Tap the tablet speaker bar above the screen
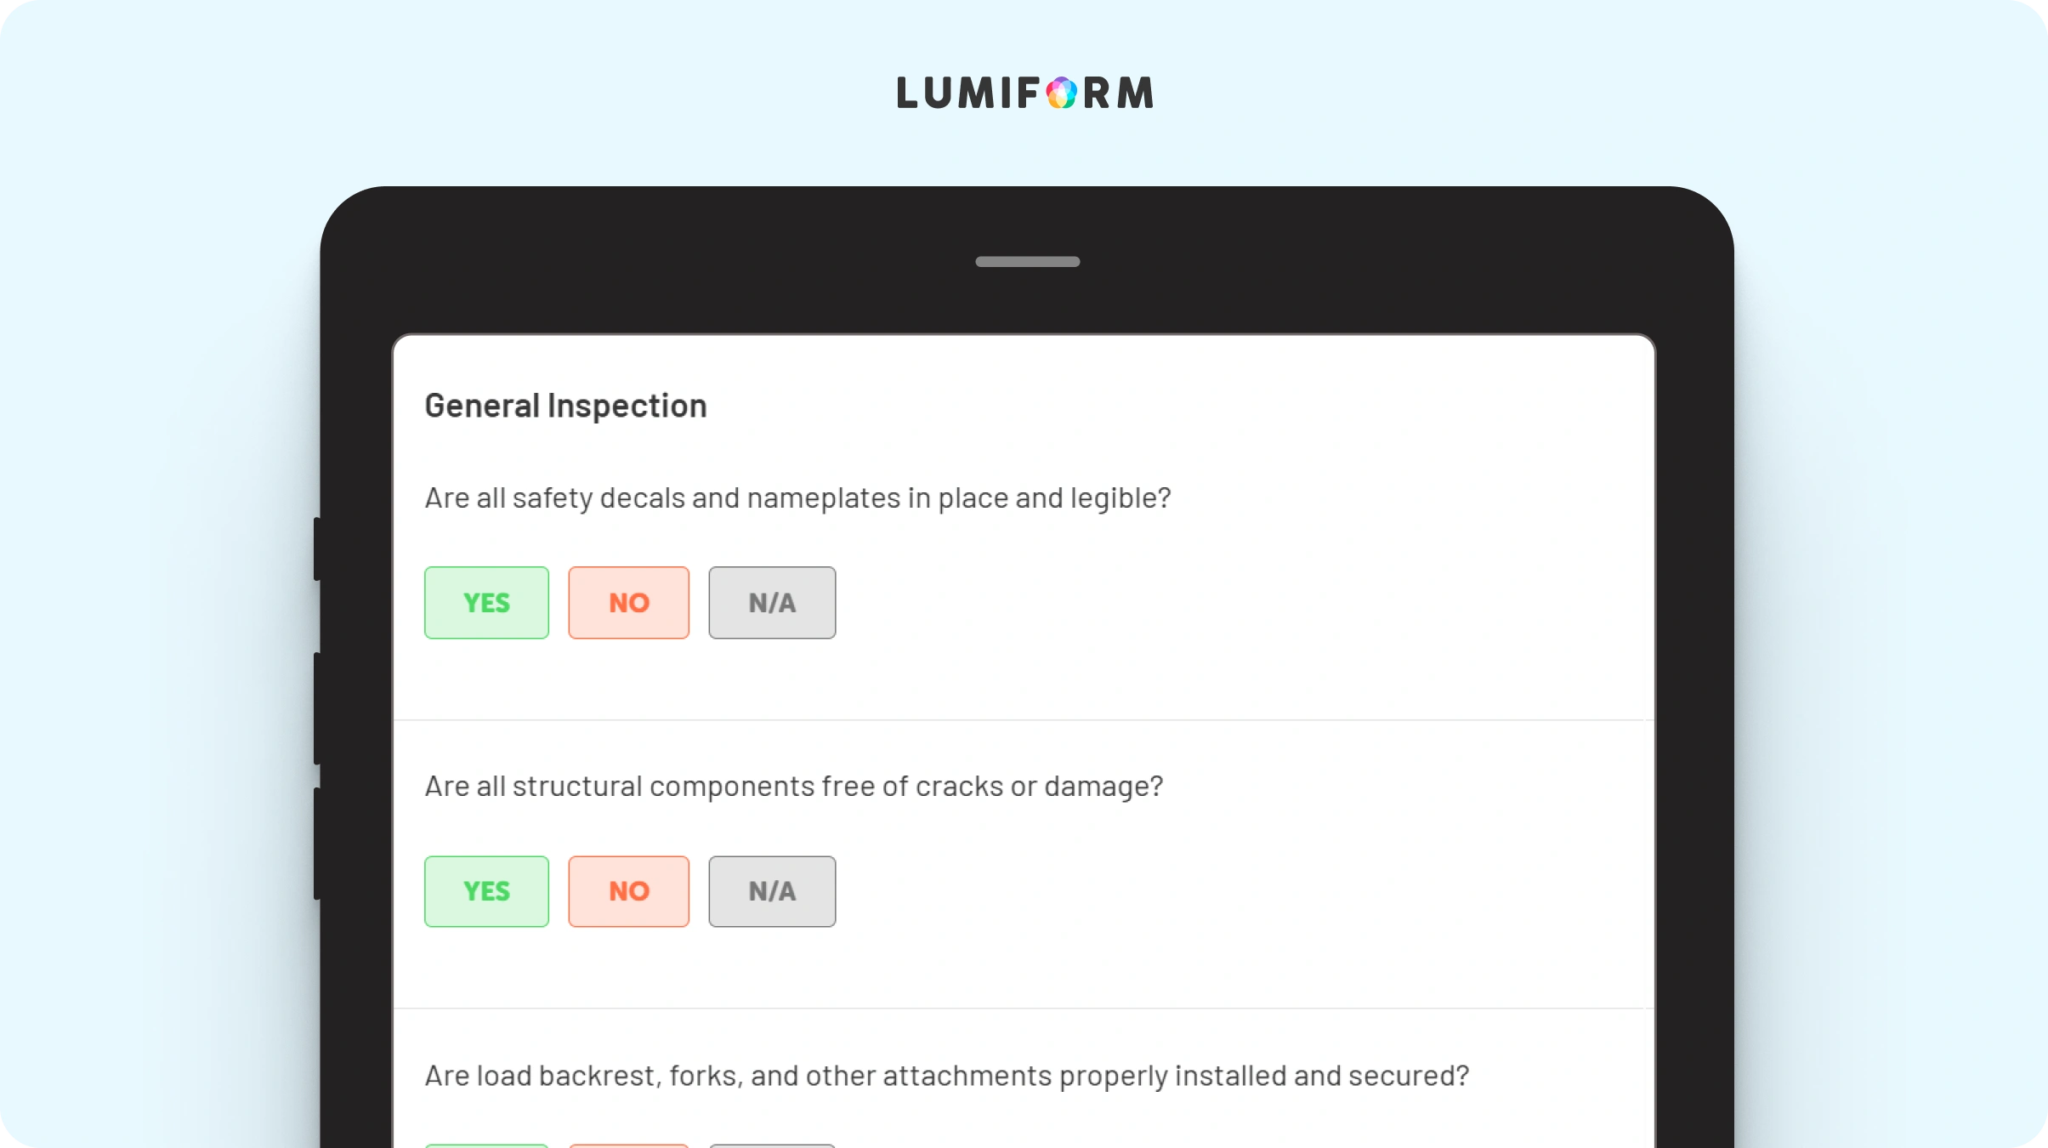This screenshot has width=2048, height=1148. coord(1028,262)
